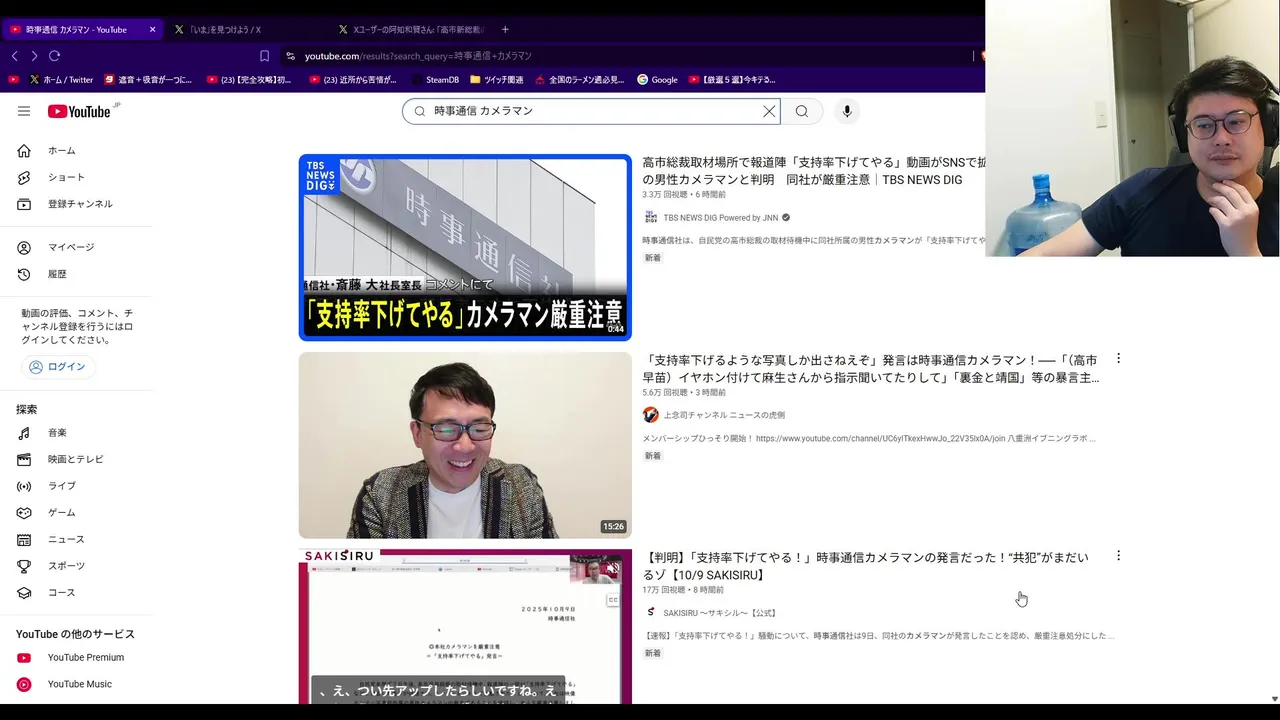
Task: Open a new tab with the plus button
Action: (505, 30)
